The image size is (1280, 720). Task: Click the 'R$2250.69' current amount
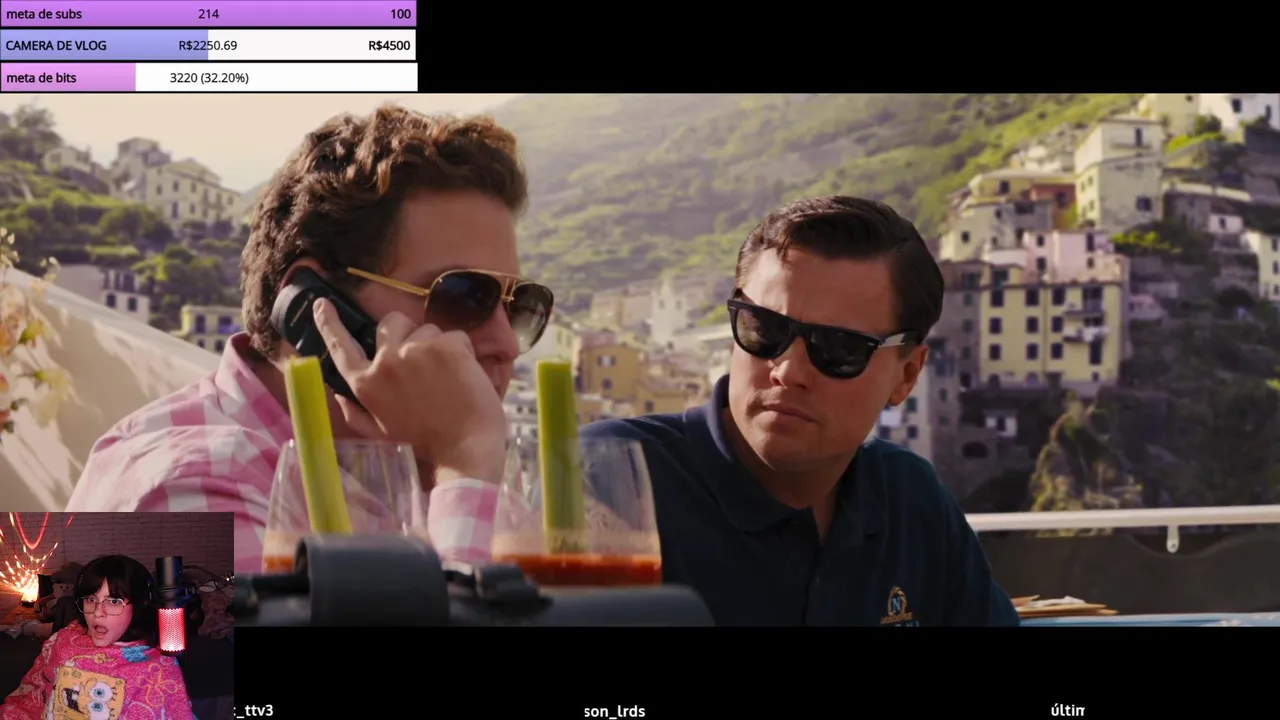coord(208,45)
